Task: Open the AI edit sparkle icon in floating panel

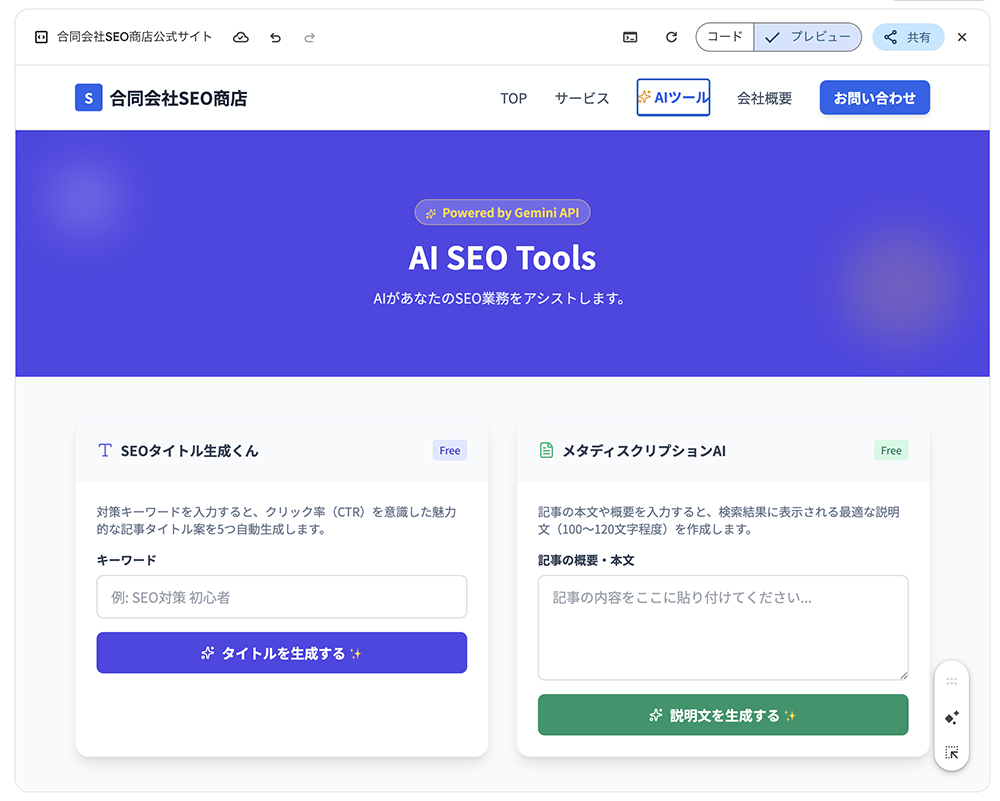Action: click(x=951, y=717)
